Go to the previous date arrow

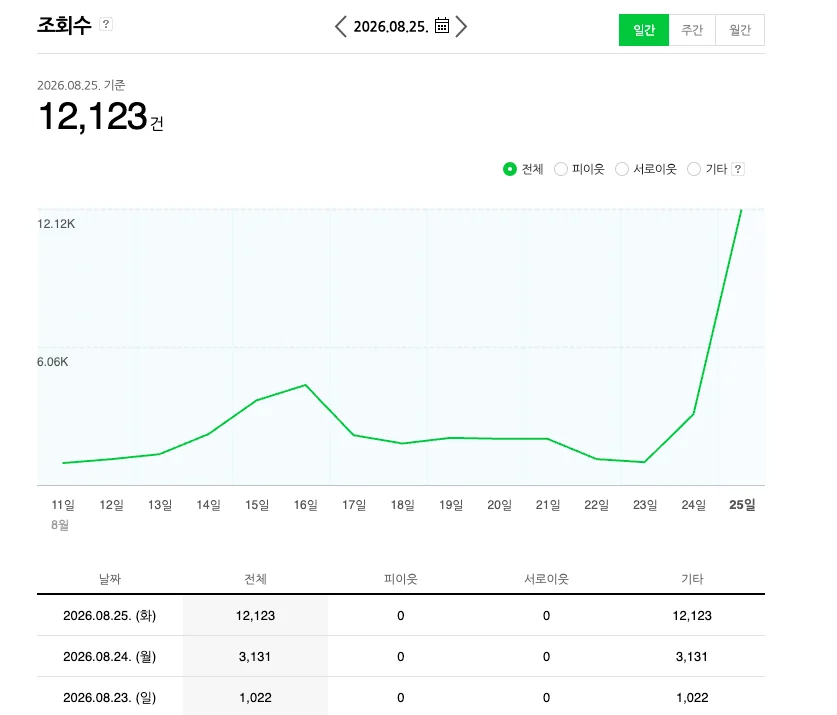click(341, 26)
